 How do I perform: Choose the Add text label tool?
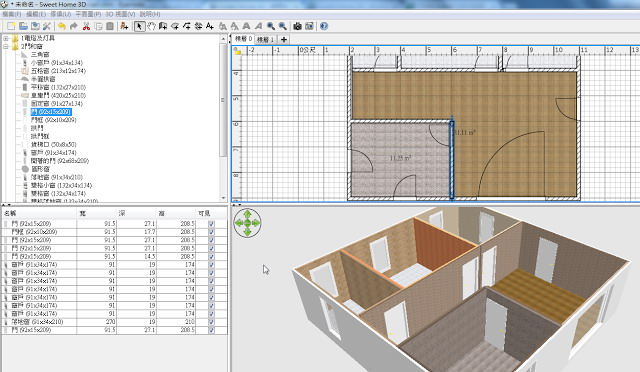(x=210, y=26)
